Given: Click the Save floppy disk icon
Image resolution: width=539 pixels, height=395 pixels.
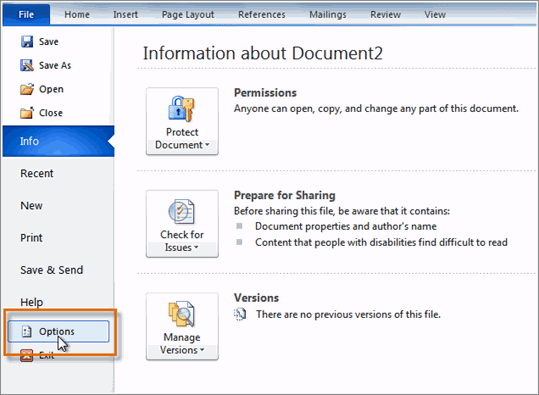Looking at the screenshot, I should point(27,42).
